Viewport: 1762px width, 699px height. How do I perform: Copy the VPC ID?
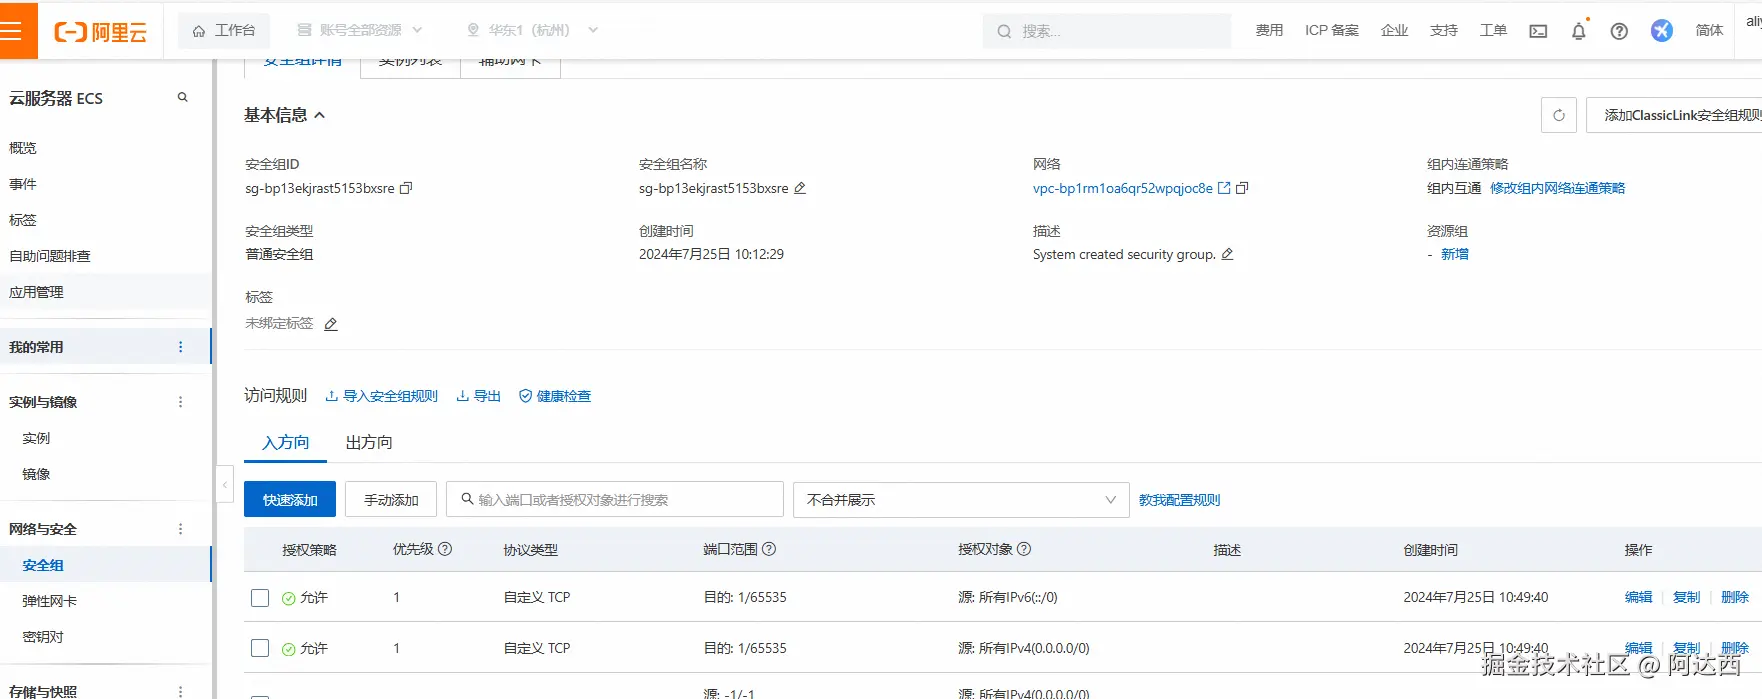pyautogui.click(x=1242, y=188)
